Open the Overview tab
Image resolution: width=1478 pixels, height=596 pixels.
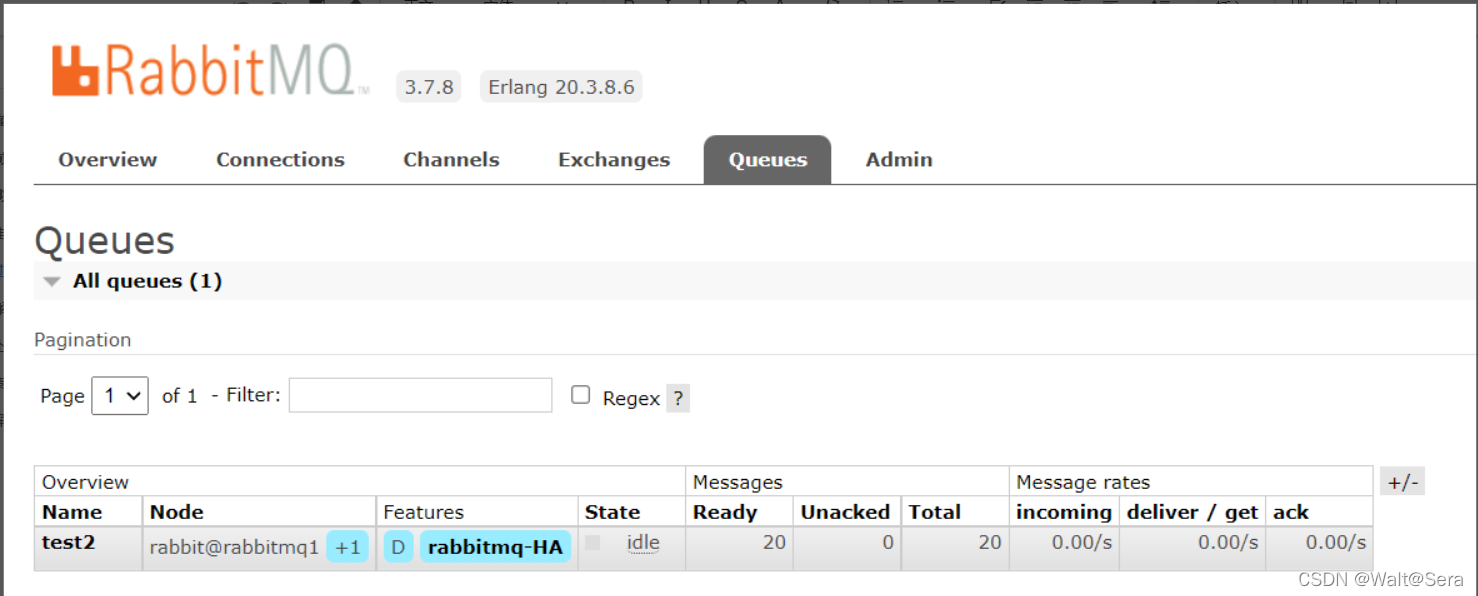coord(108,160)
